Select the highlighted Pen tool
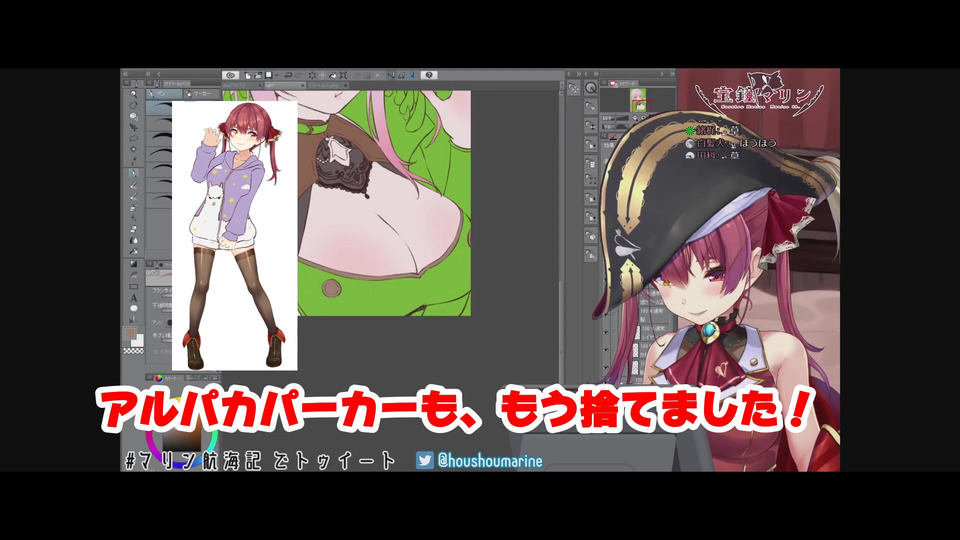This screenshot has height=540, width=960. pyautogui.click(x=133, y=173)
